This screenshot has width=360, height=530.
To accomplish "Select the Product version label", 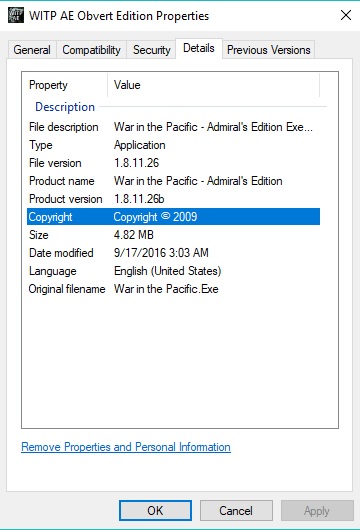I will tap(66, 199).
